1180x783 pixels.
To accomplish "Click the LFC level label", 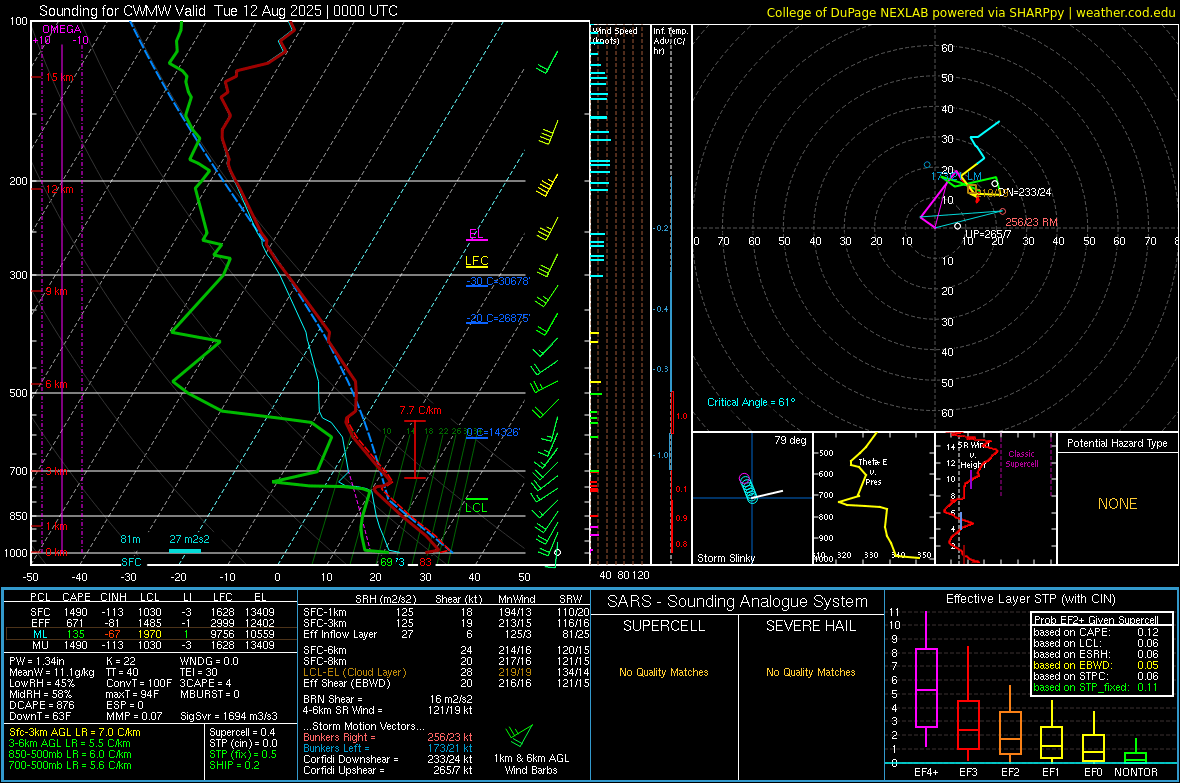I will 477,261.
